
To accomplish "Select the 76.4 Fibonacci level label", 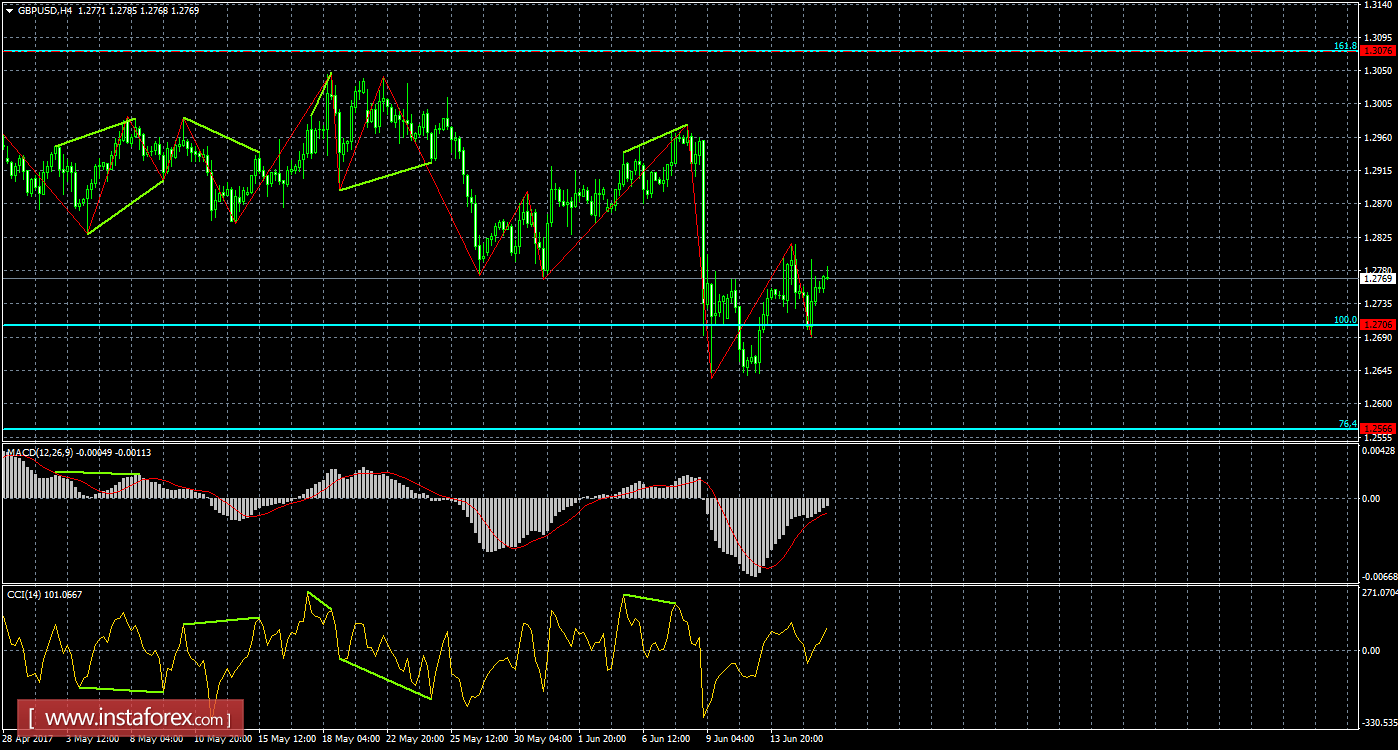I will pyautogui.click(x=1348, y=424).
